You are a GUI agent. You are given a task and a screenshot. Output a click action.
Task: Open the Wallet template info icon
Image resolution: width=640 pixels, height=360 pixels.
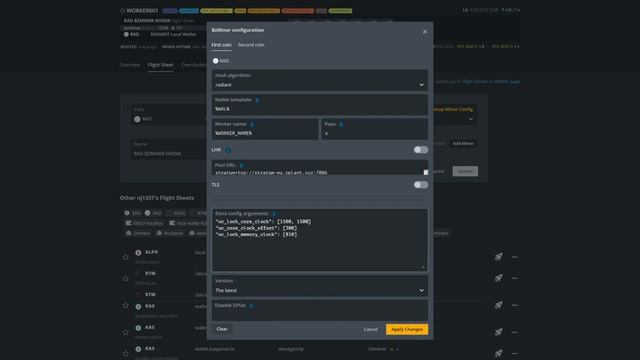[257, 100]
